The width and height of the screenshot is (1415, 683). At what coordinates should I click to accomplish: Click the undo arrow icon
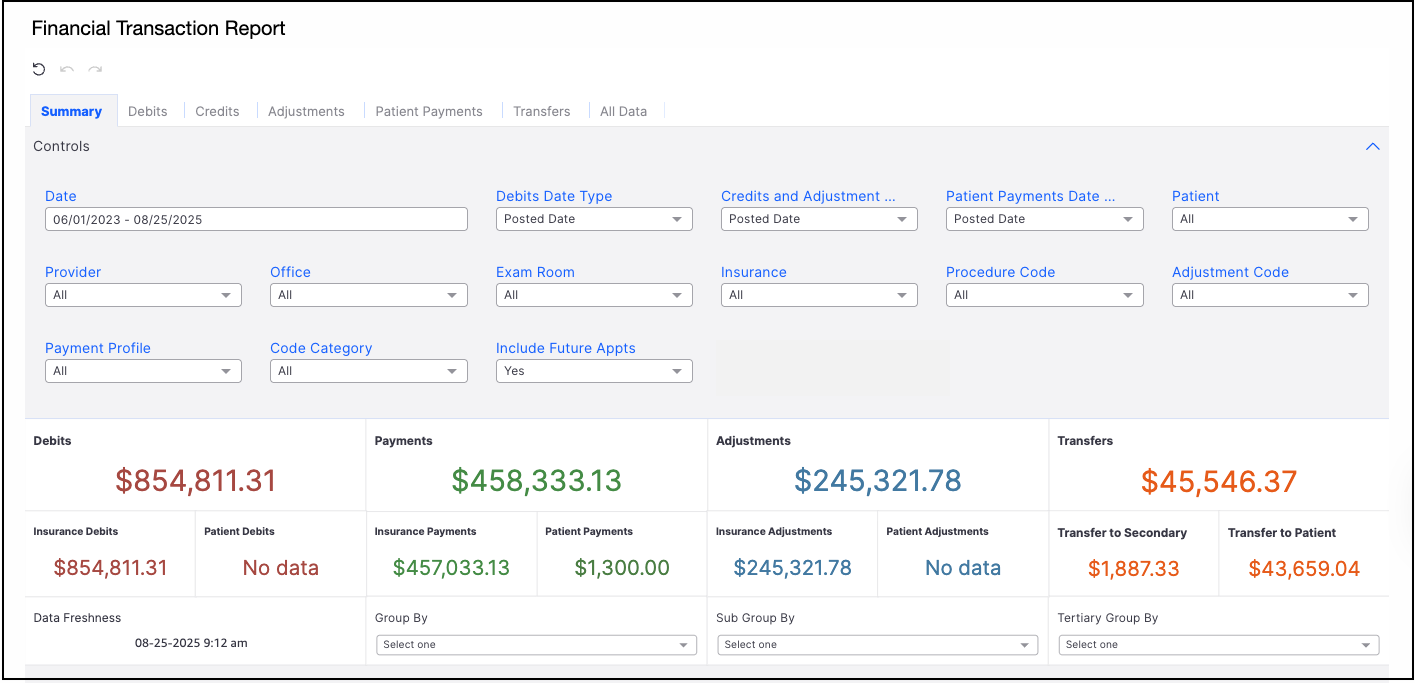pyautogui.click(x=67, y=69)
